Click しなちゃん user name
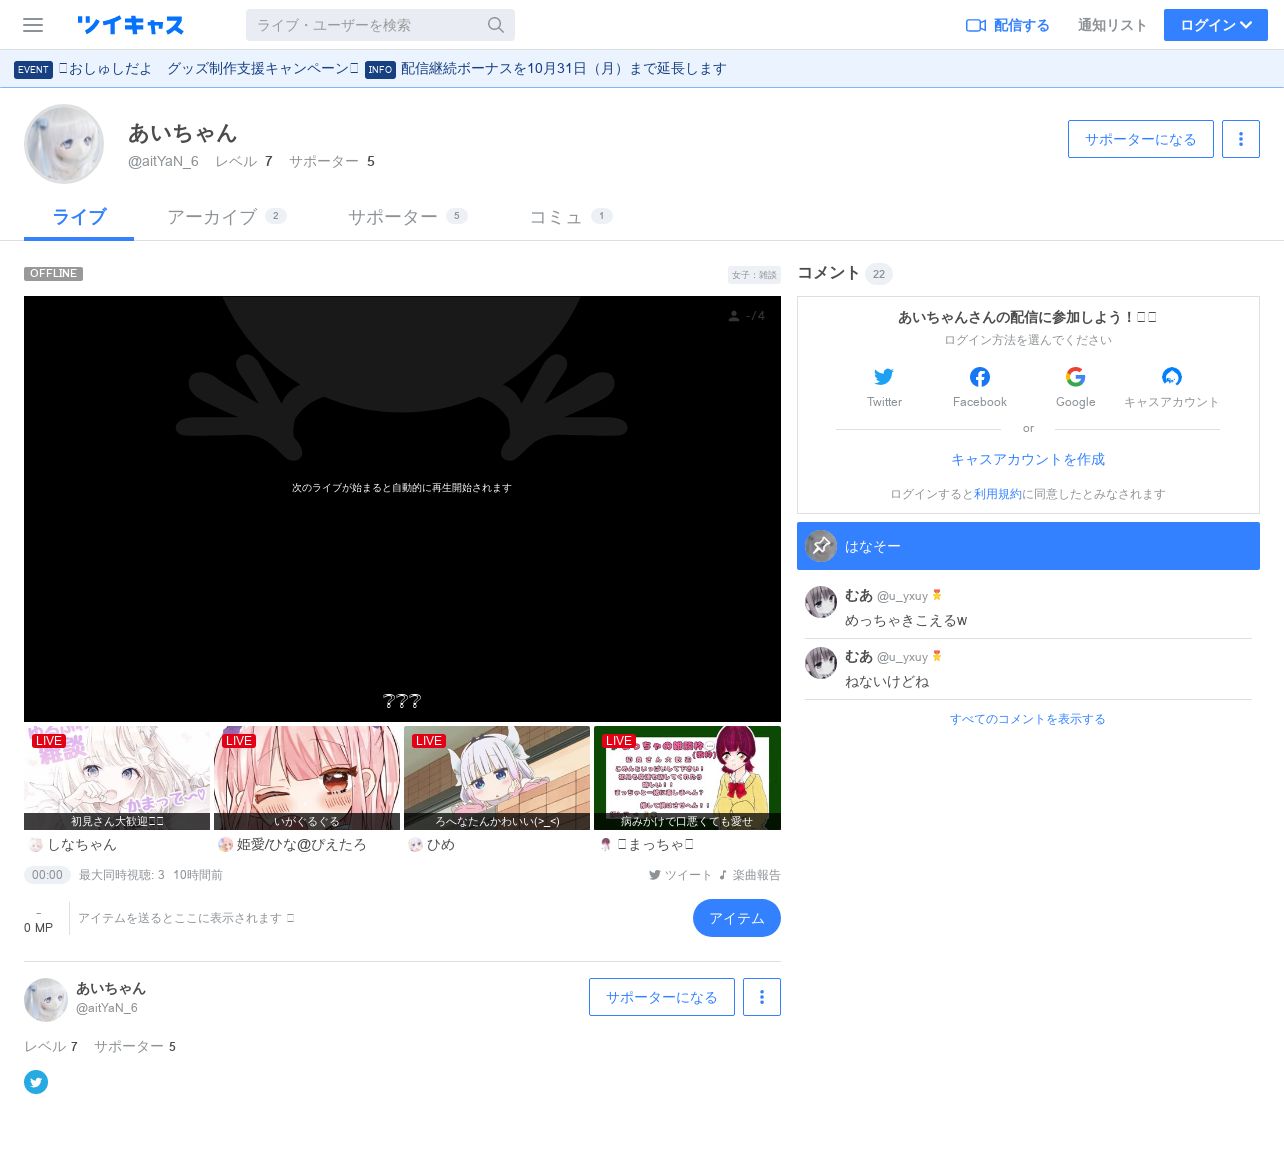The height and width of the screenshot is (1167, 1284). (x=82, y=845)
